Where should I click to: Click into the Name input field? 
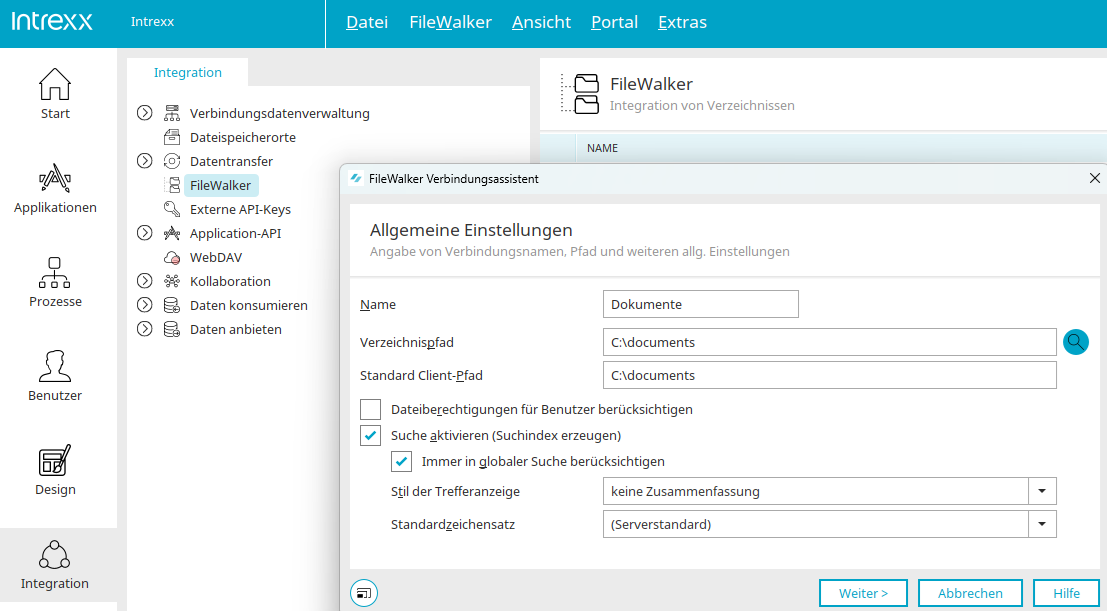701,304
